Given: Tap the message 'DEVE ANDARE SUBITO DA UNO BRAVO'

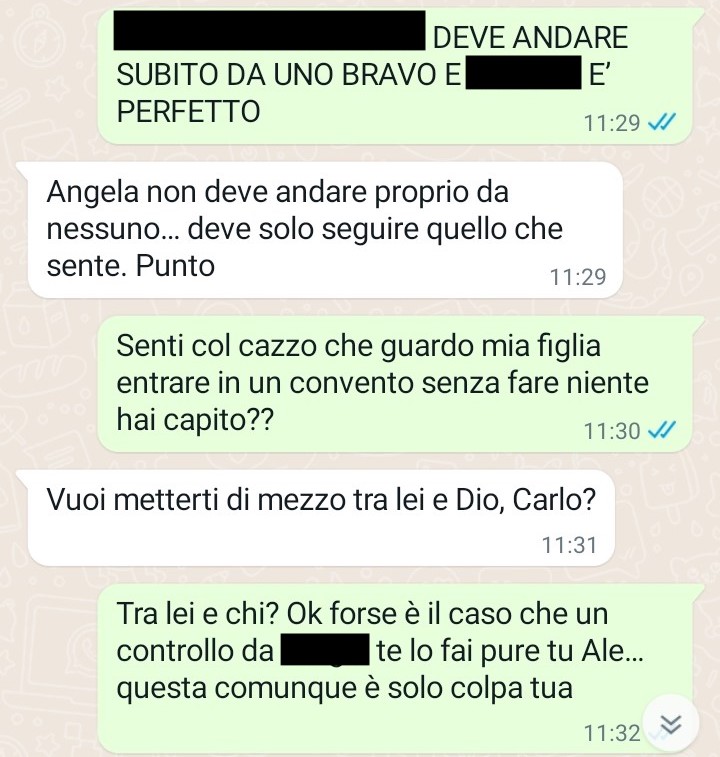Looking at the screenshot, I should (395, 76).
